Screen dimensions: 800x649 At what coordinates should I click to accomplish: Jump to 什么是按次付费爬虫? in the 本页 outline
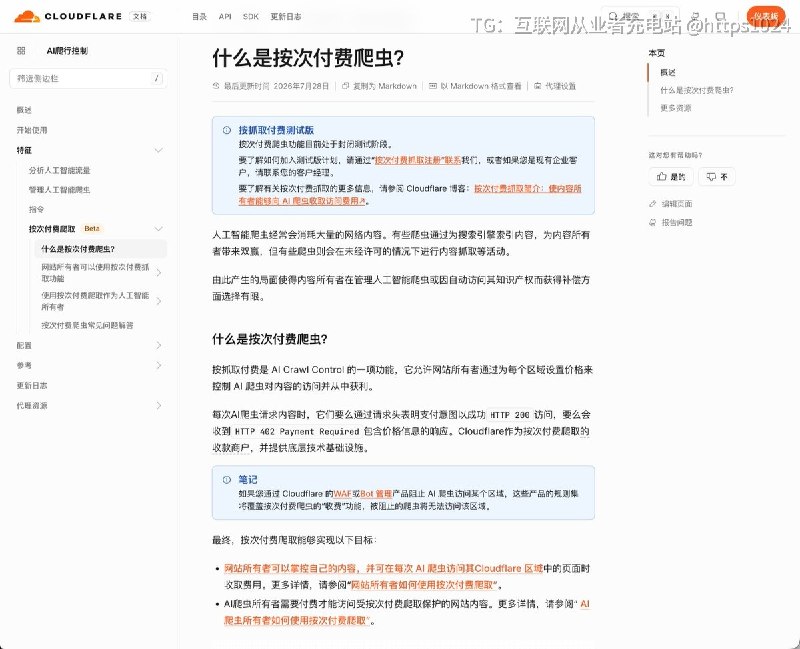tap(696, 90)
